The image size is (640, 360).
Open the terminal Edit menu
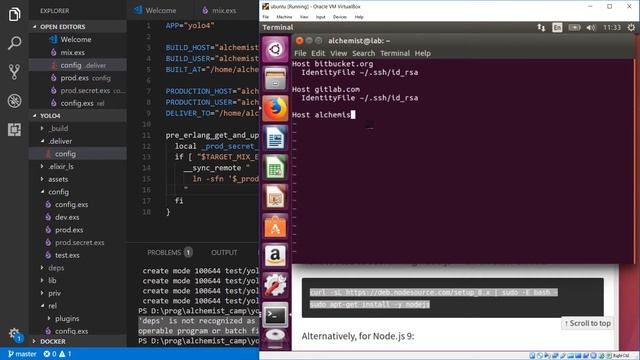[x=318, y=53]
